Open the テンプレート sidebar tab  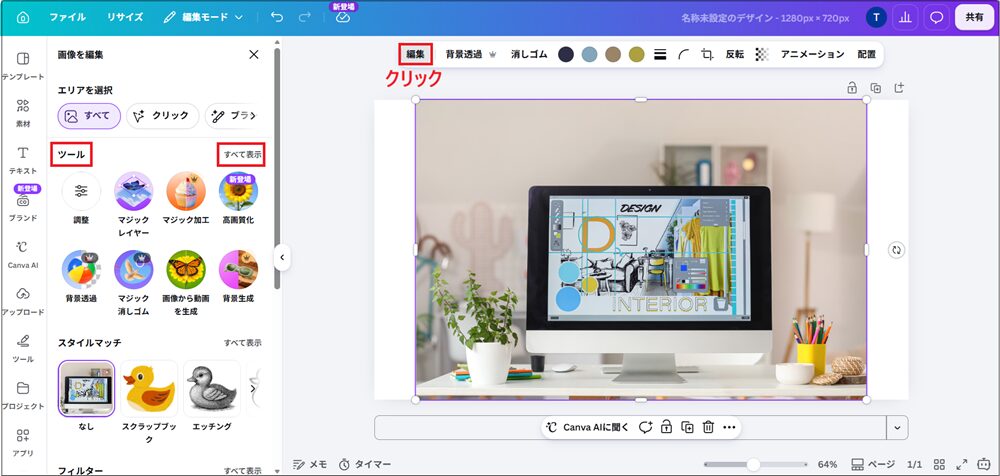click(23, 66)
